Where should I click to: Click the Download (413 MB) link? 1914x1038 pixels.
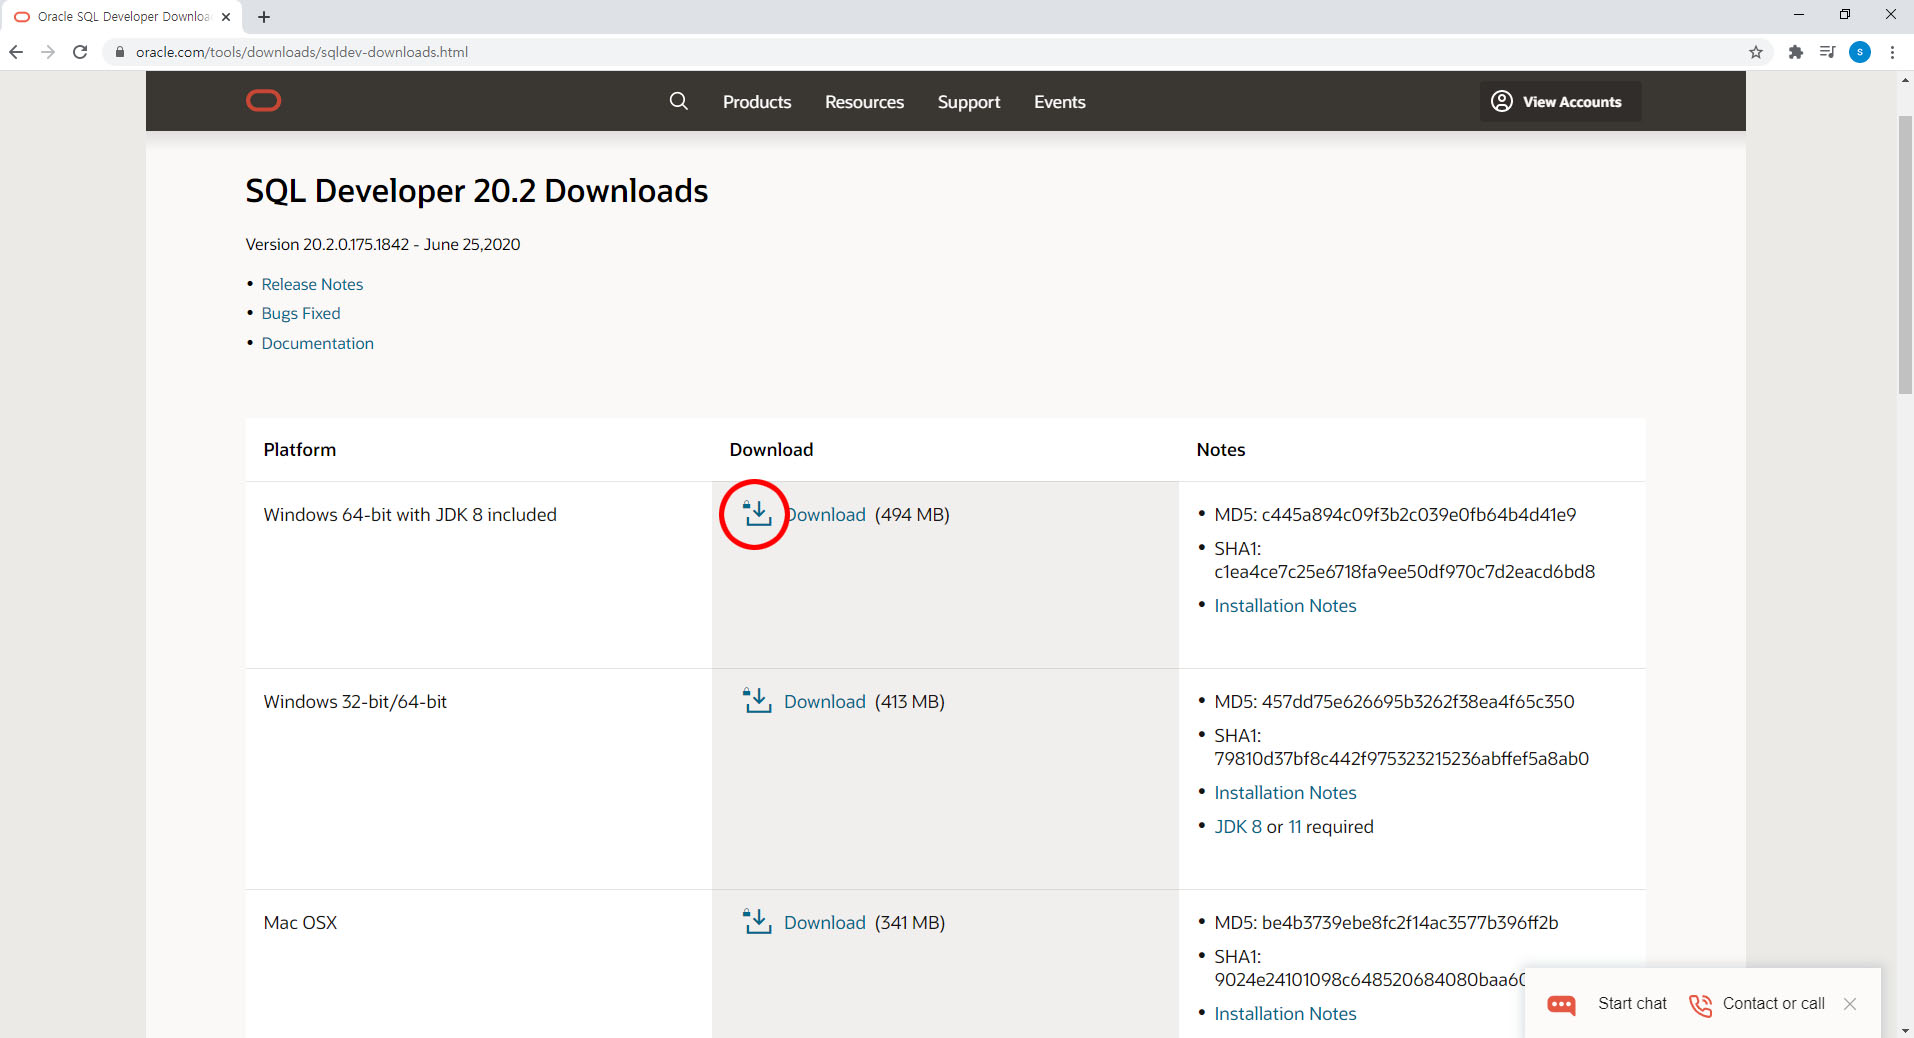(x=825, y=702)
